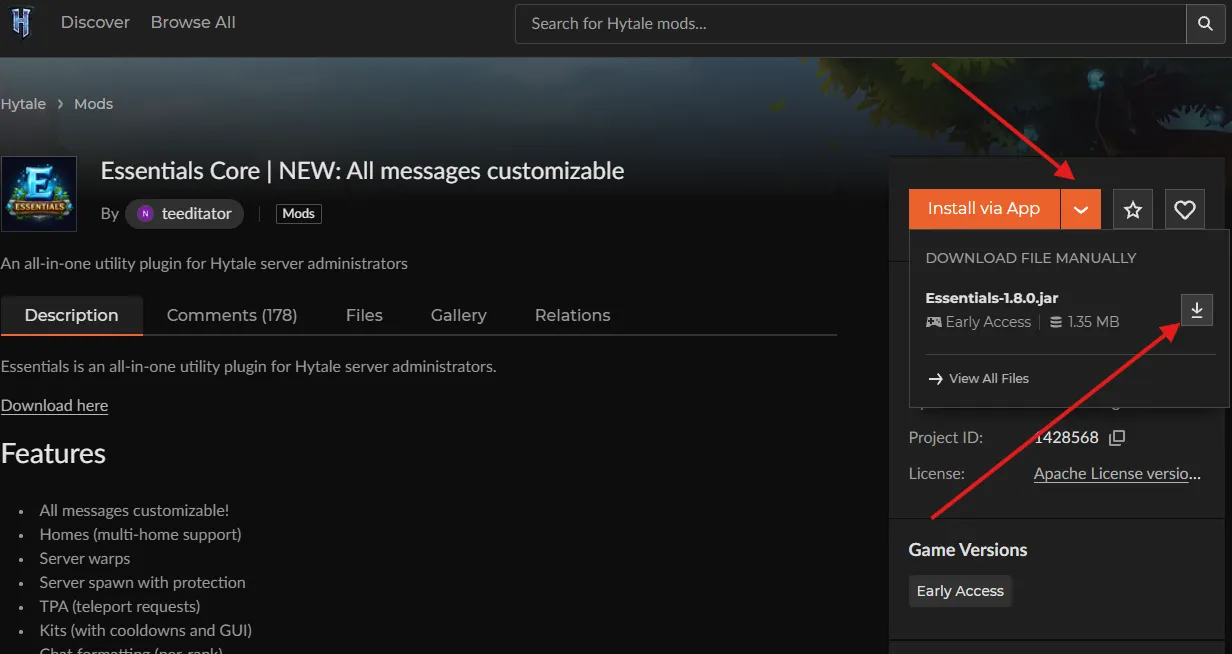1232x654 pixels.
Task: Select the Description tab
Action: (x=72, y=315)
